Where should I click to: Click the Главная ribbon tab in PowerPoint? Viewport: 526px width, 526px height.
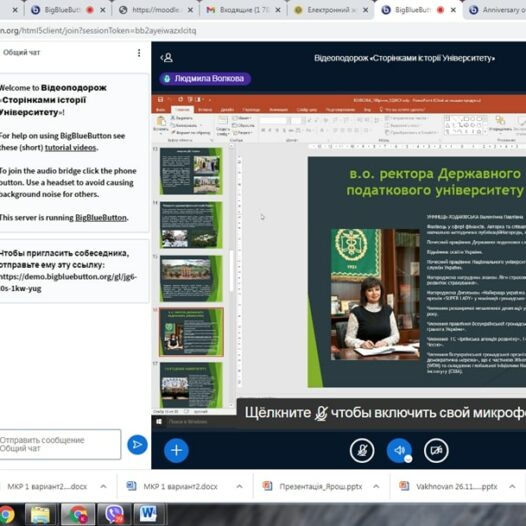click(182, 110)
